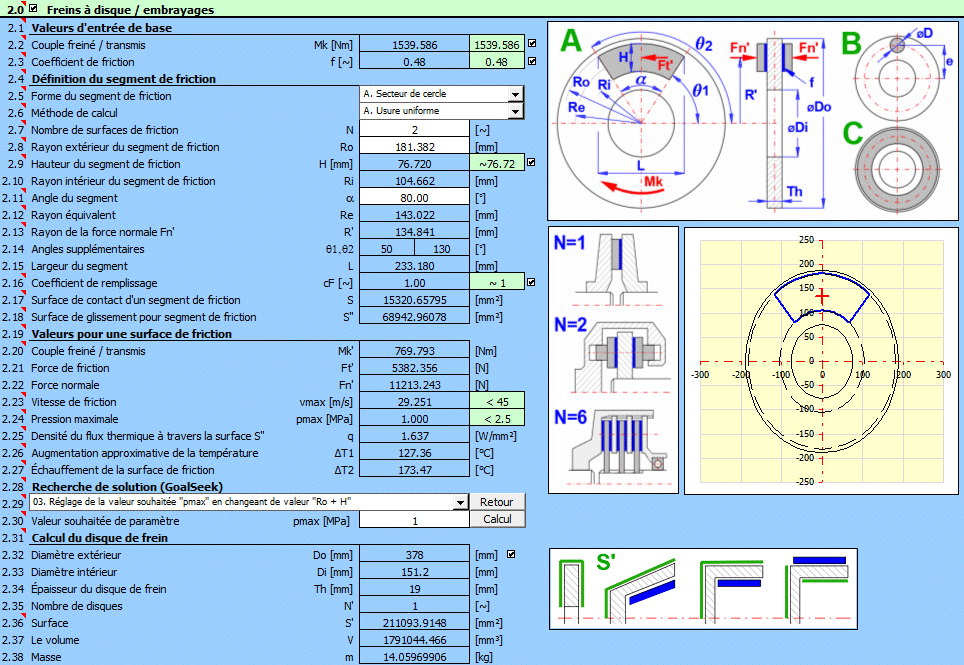Click the vmax value 29.251
Viewport: 964px width, 665px height.
414,402
